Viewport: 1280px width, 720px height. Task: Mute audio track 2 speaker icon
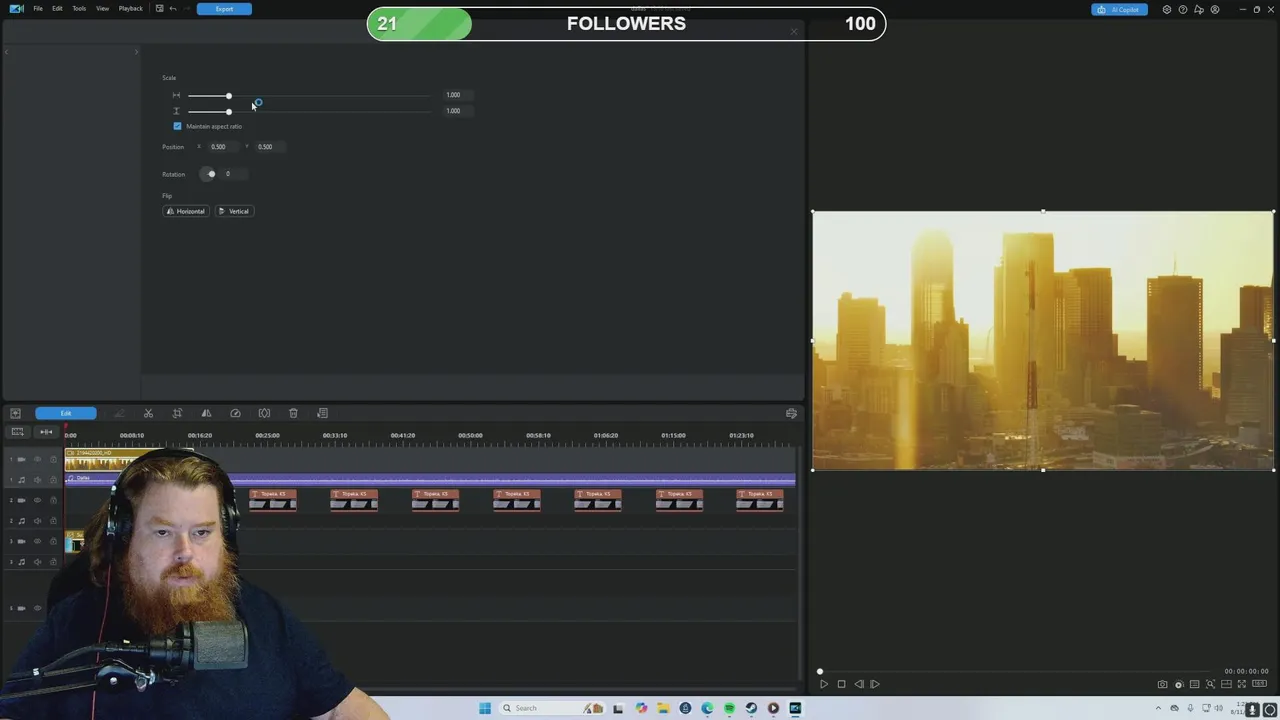[38, 521]
